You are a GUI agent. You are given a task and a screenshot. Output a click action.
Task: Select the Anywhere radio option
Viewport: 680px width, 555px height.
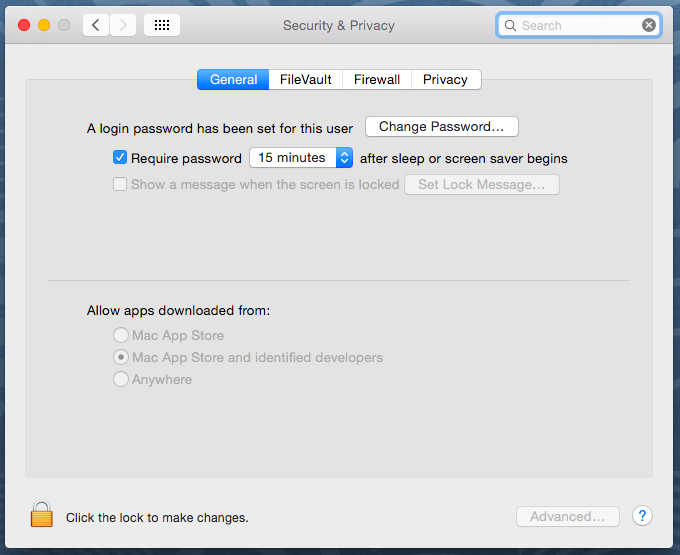(x=121, y=379)
